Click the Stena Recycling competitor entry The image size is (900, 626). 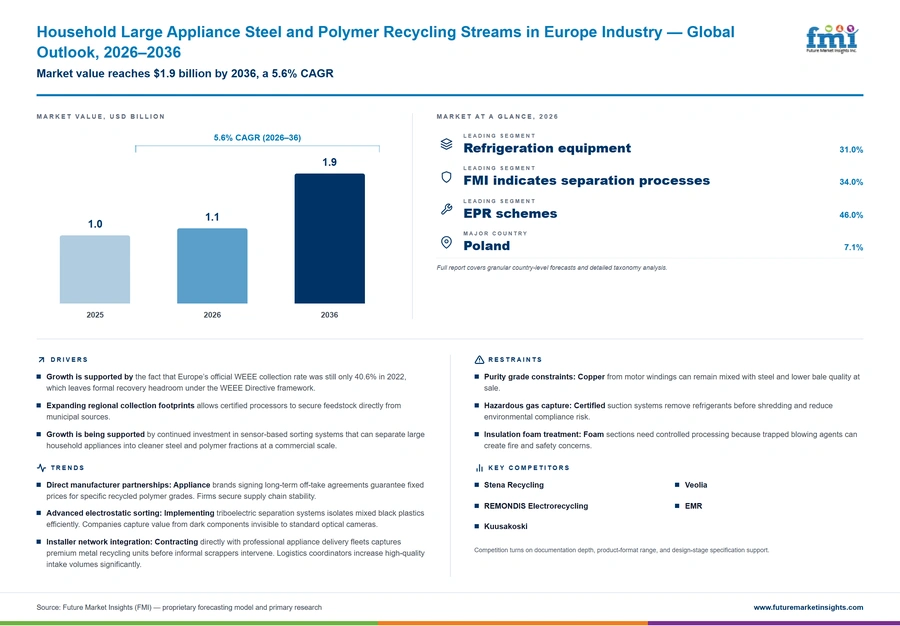tap(514, 485)
